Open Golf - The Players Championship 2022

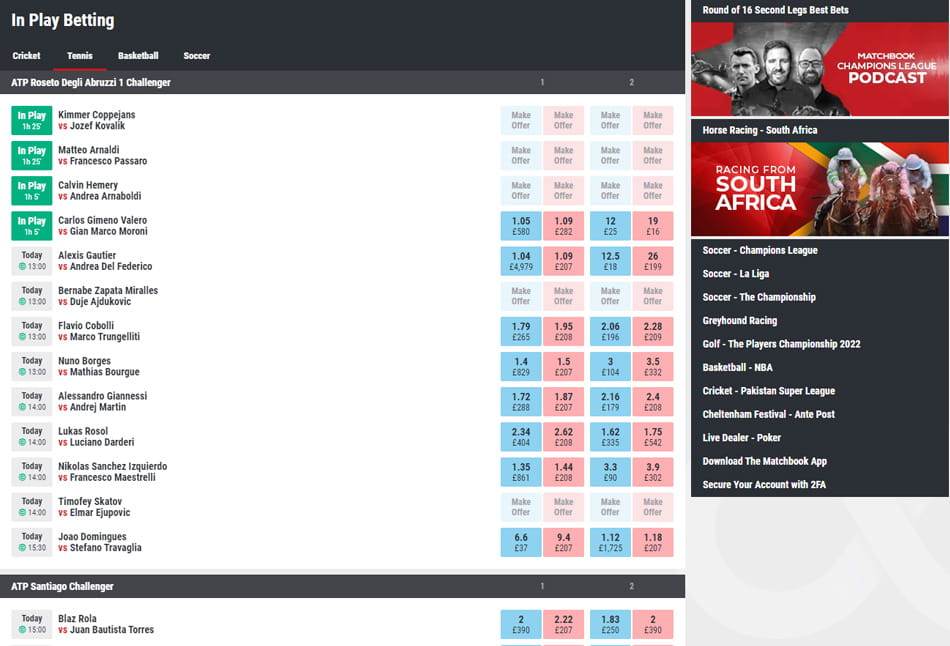click(x=782, y=344)
